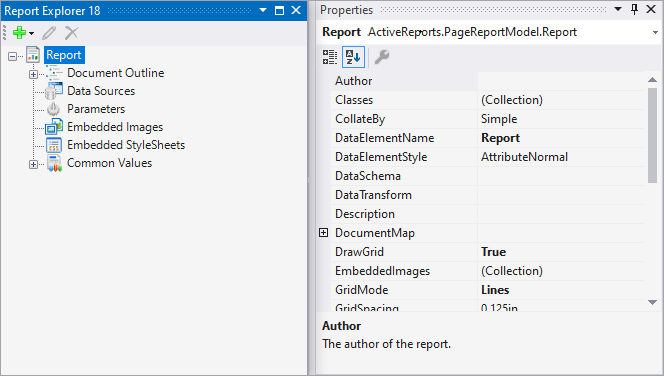Select Document Outline in the tree
Screen dimensions: 664x376
pyautogui.click(x=116, y=73)
